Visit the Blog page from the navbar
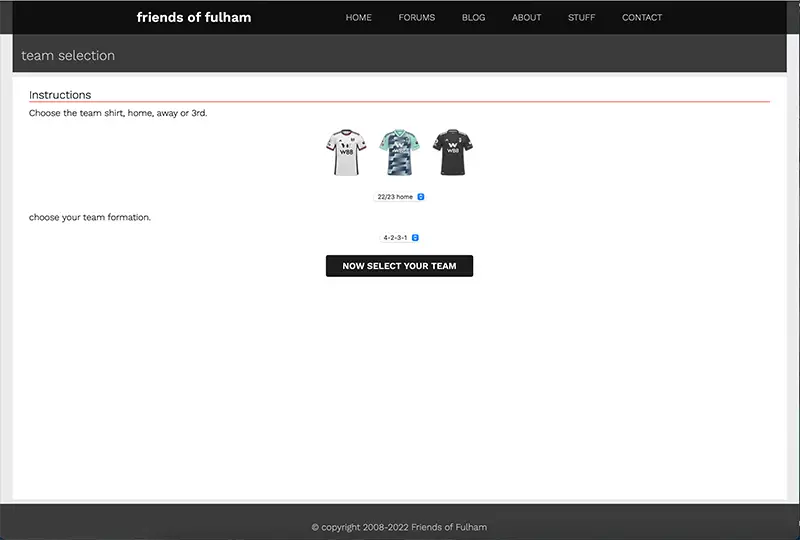Viewport: 800px width, 540px height. (x=473, y=17)
